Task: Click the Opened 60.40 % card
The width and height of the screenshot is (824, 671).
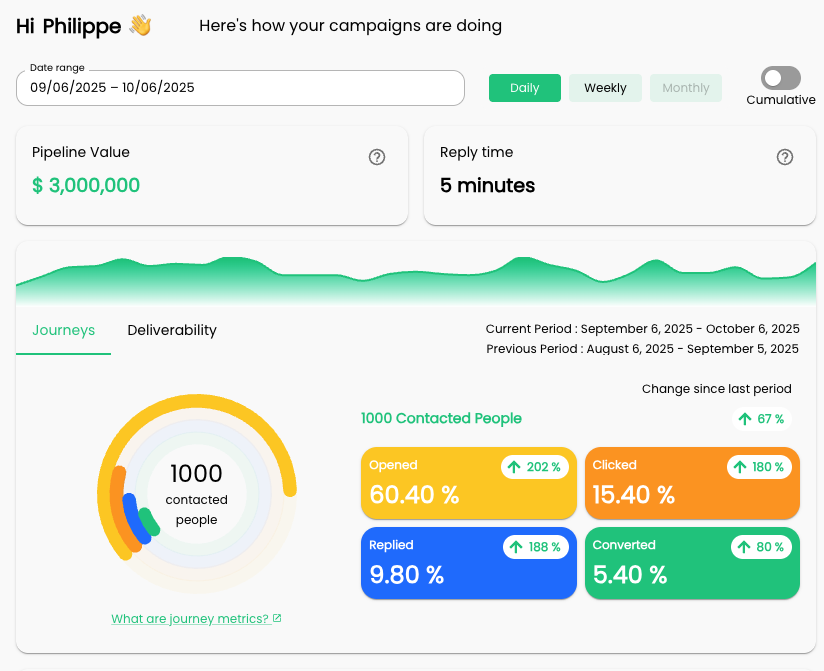Action: click(x=469, y=483)
